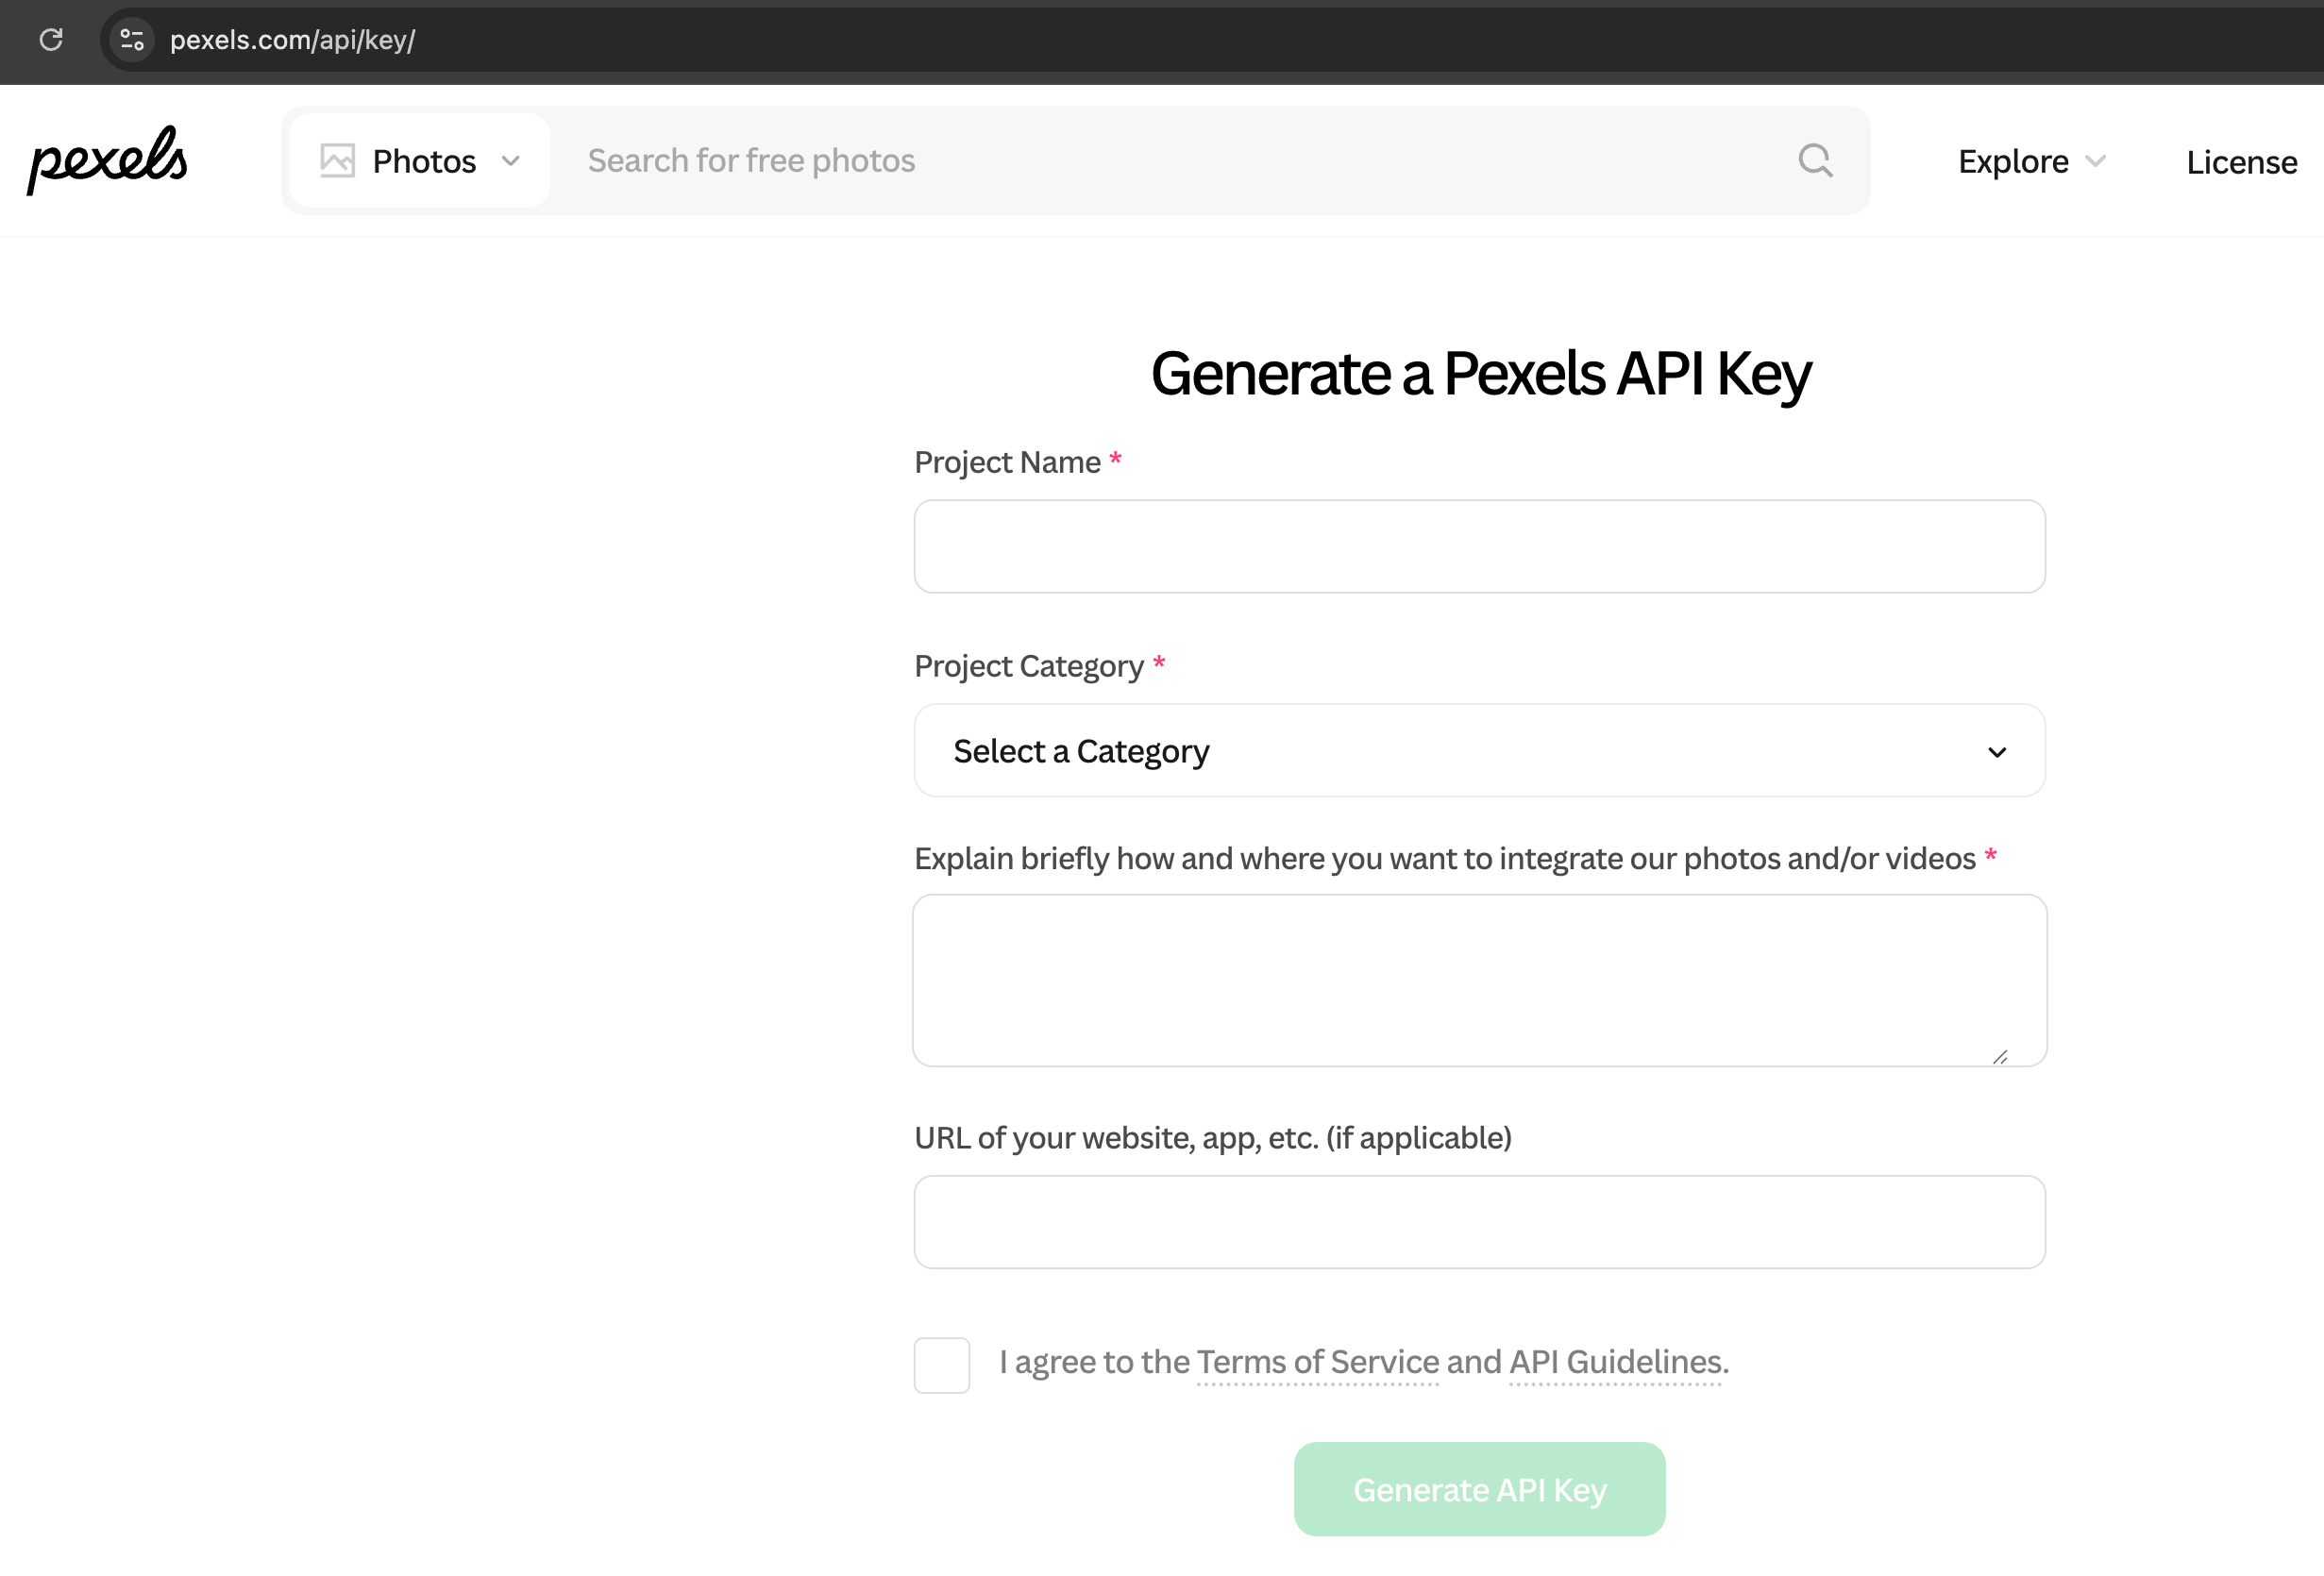The height and width of the screenshot is (1576, 2324).
Task: Open the Photos media type dropdown
Action: click(x=420, y=160)
